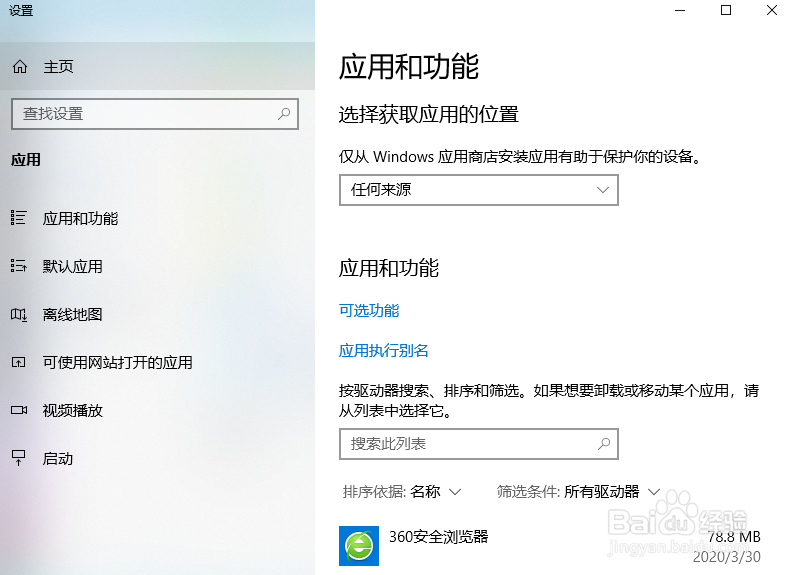Focus the 搜索此列表 search field
The height and width of the screenshot is (575, 793).
pos(479,444)
